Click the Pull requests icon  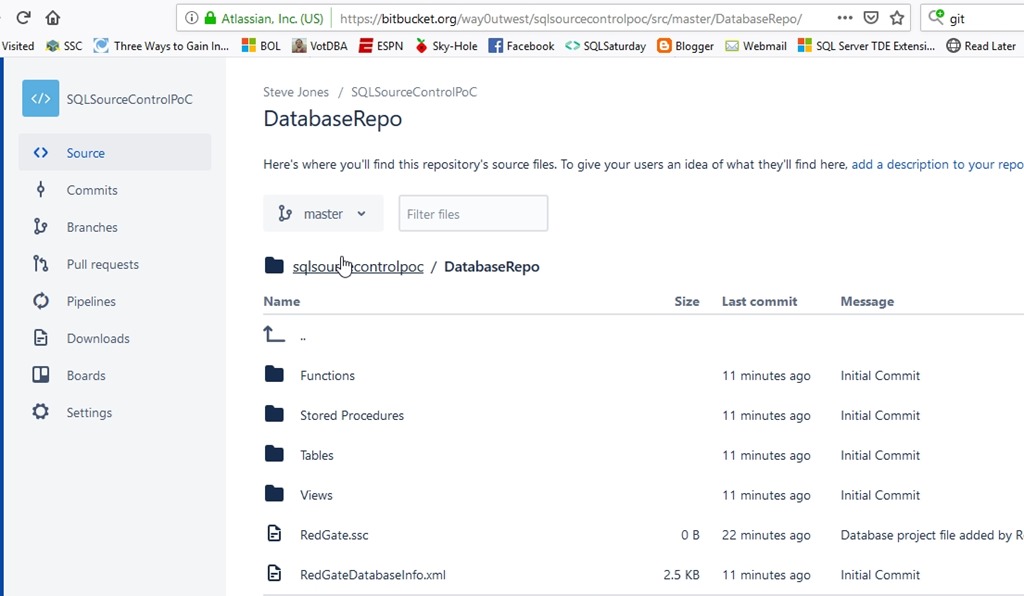(x=41, y=264)
